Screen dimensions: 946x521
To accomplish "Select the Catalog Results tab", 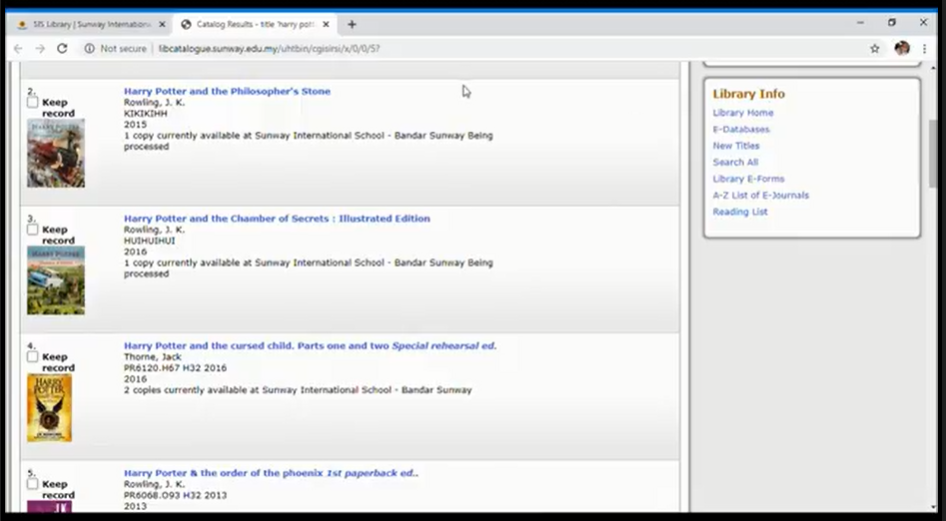I will tap(255, 25).
